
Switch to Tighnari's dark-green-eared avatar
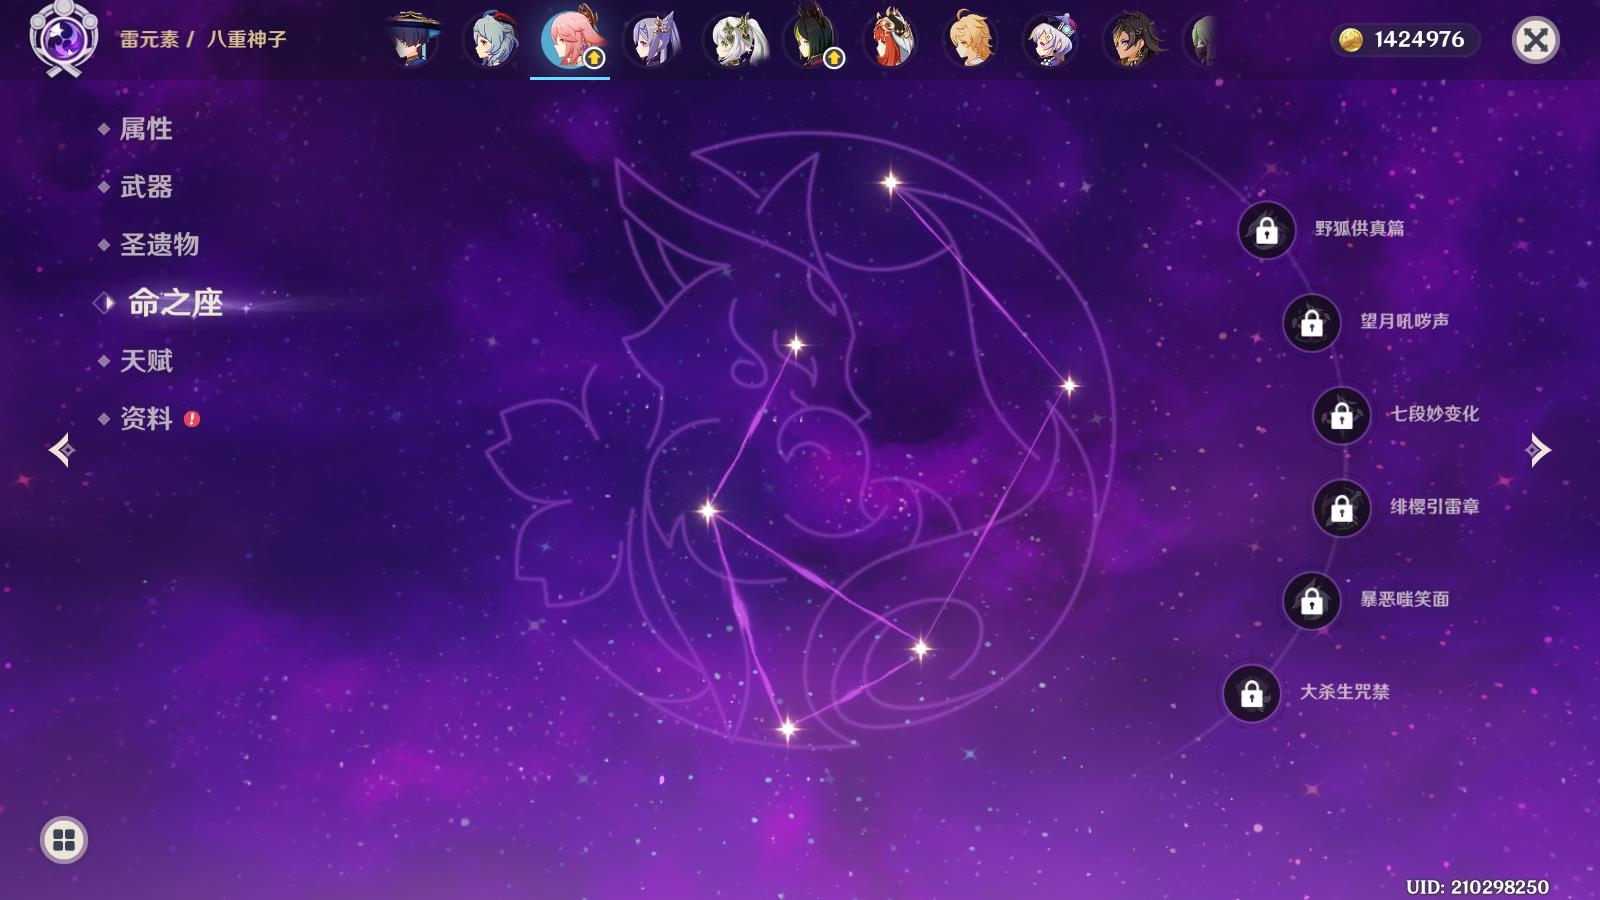[x=812, y=38]
